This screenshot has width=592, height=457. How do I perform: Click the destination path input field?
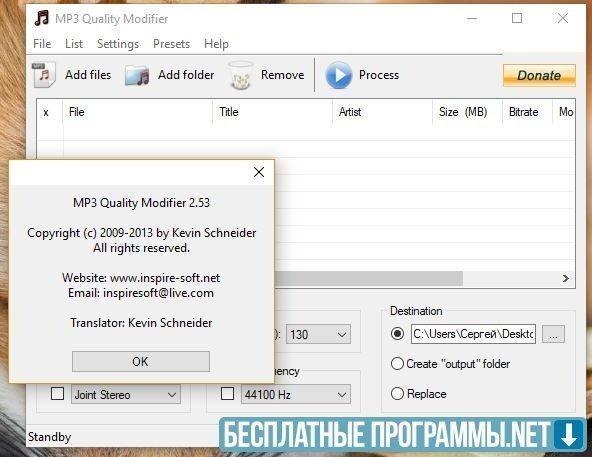[x=473, y=334]
